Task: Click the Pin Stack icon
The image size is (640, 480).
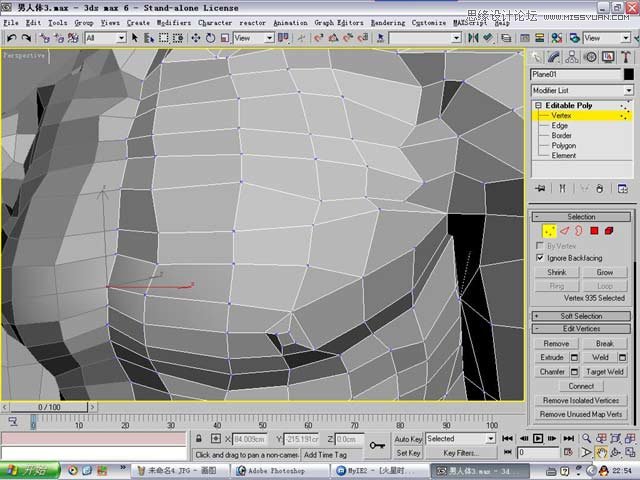Action: (x=540, y=188)
